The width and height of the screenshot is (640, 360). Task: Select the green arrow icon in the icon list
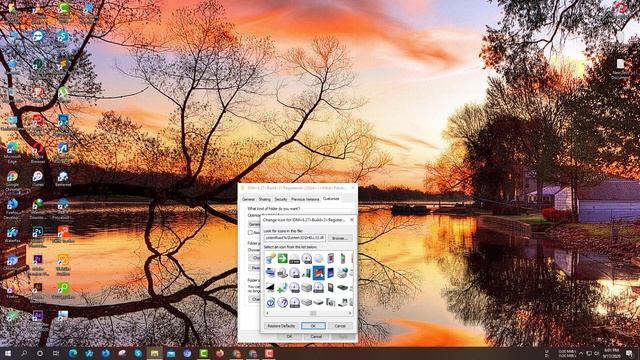282,258
